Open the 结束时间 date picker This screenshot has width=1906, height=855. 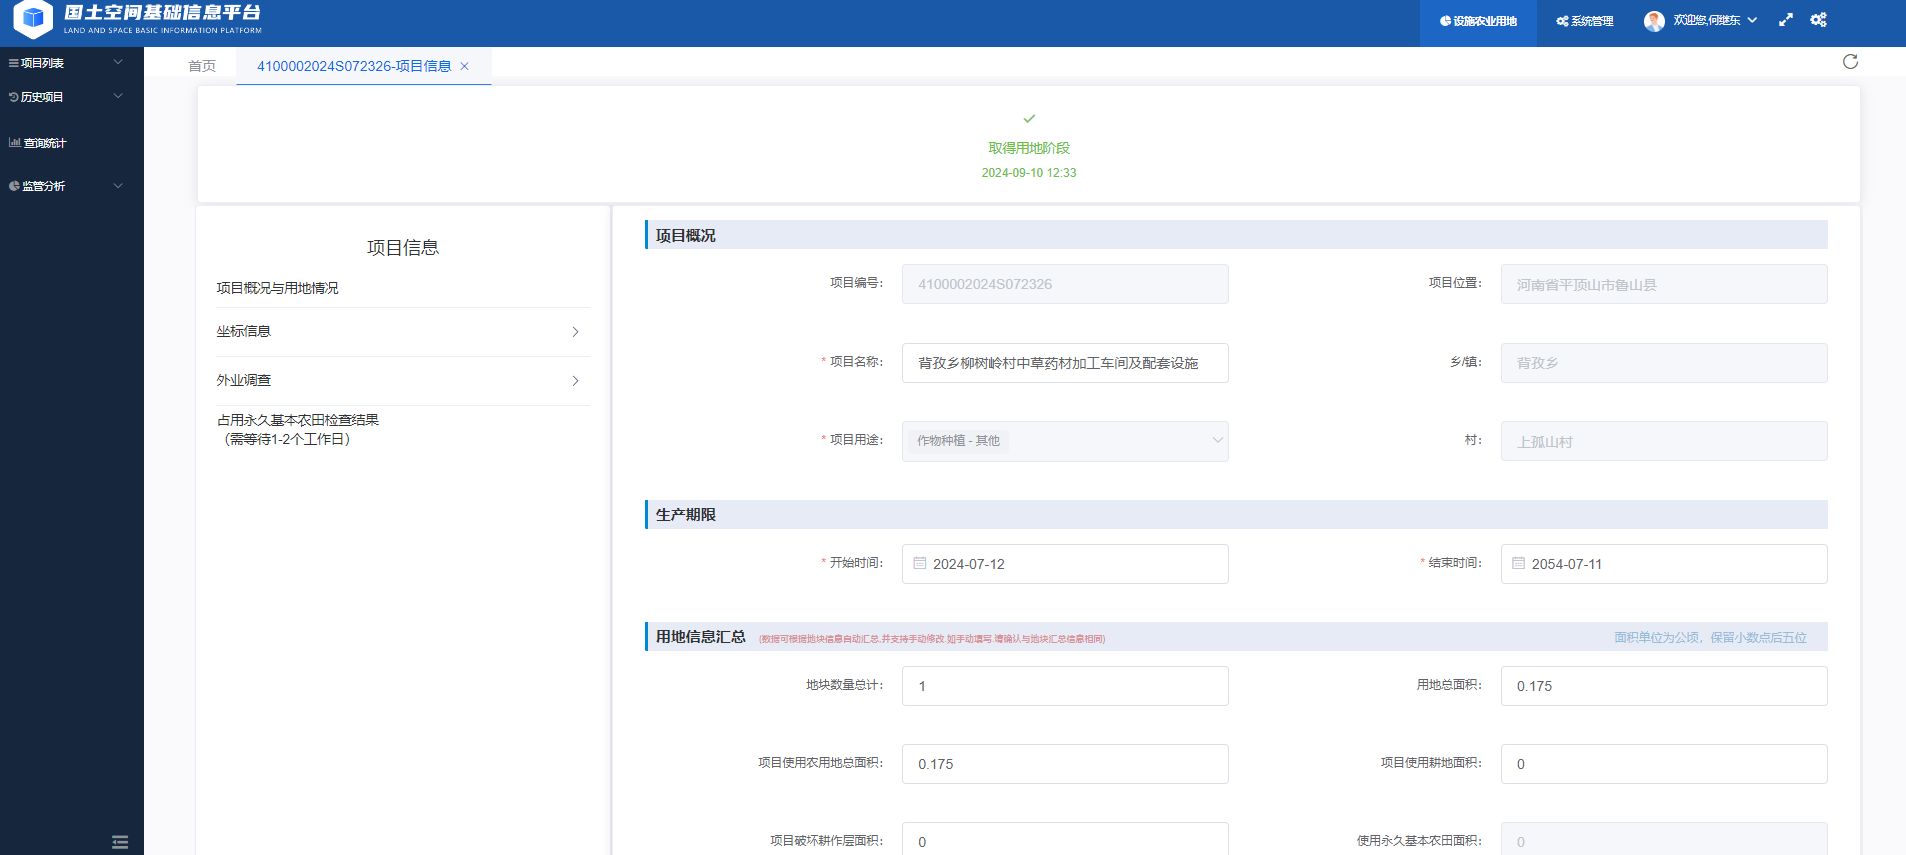[x=1664, y=564]
